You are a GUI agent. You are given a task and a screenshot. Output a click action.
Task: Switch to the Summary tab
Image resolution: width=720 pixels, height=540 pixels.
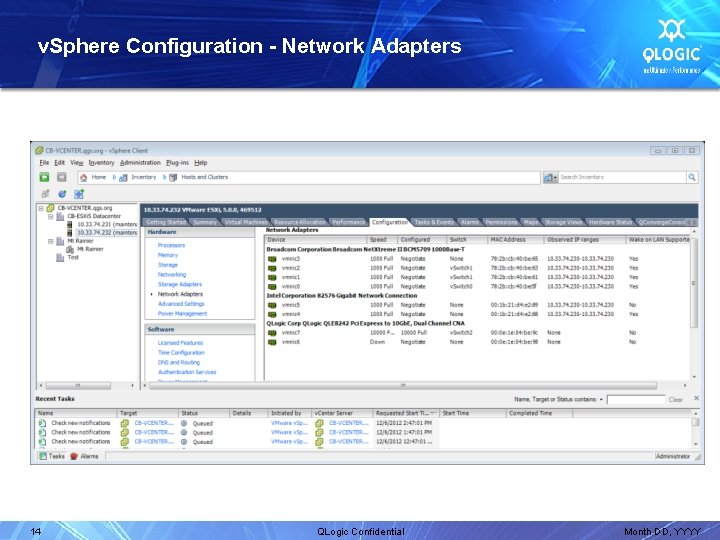tap(204, 222)
